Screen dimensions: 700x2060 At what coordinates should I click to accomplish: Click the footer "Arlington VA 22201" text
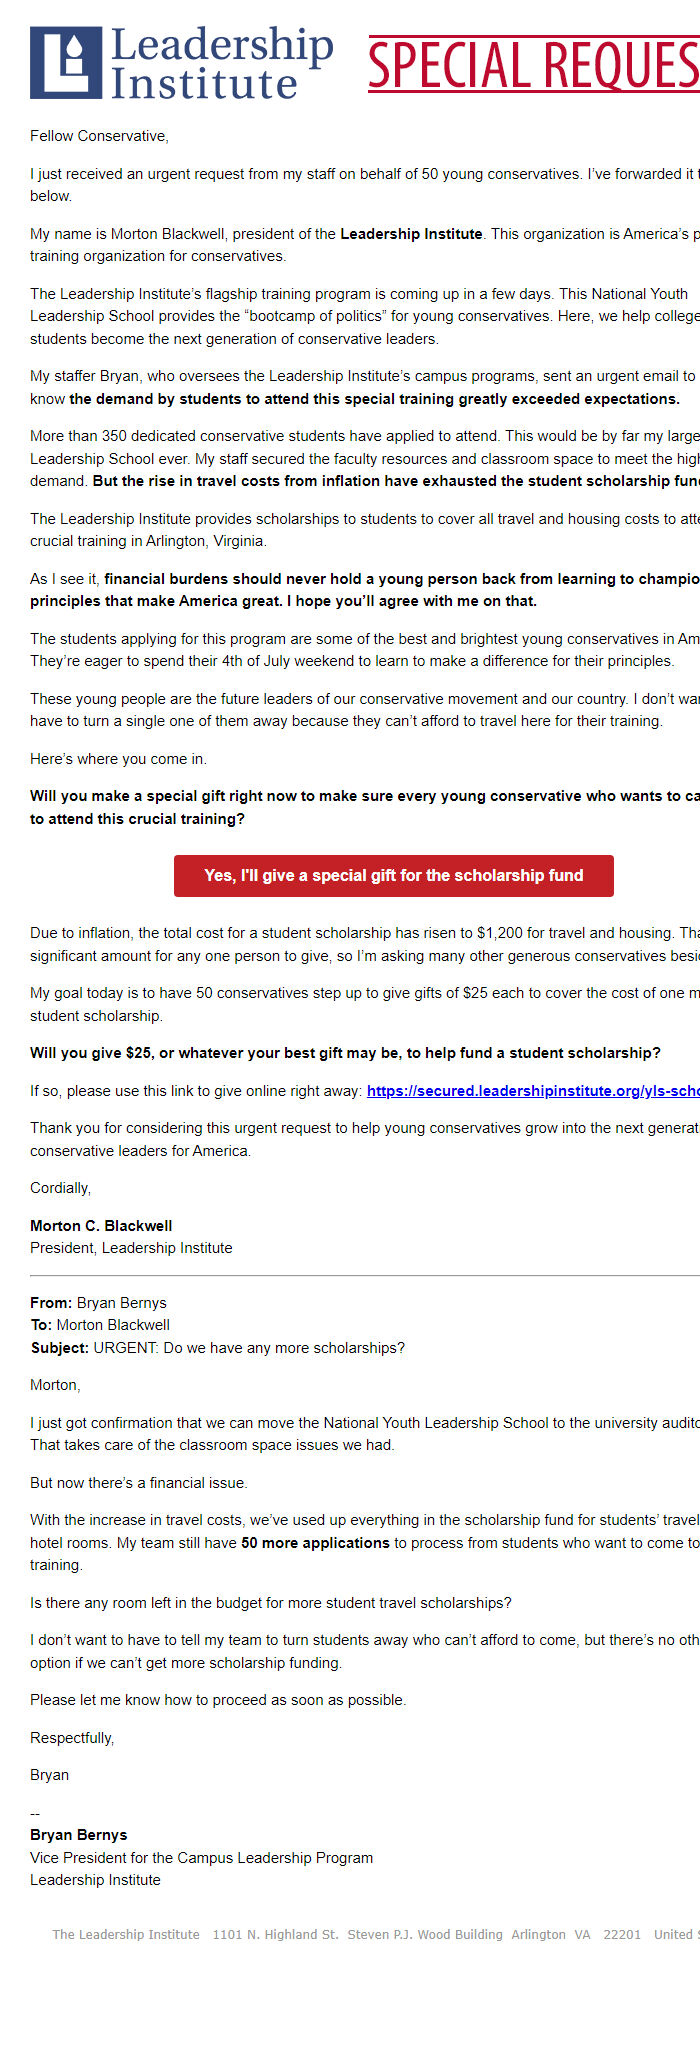point(576,1935)
